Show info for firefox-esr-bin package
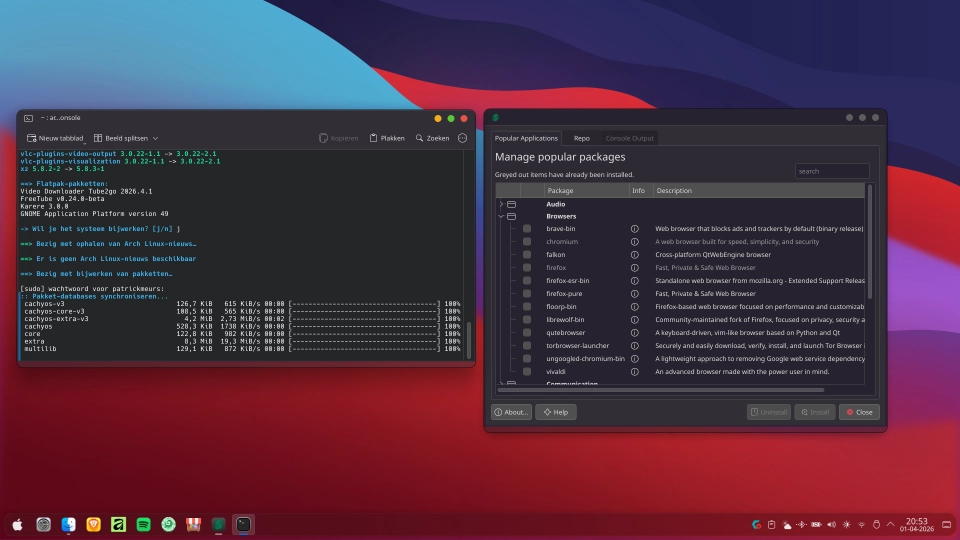This screenshot has width=960, height=540. pos(635,281)
